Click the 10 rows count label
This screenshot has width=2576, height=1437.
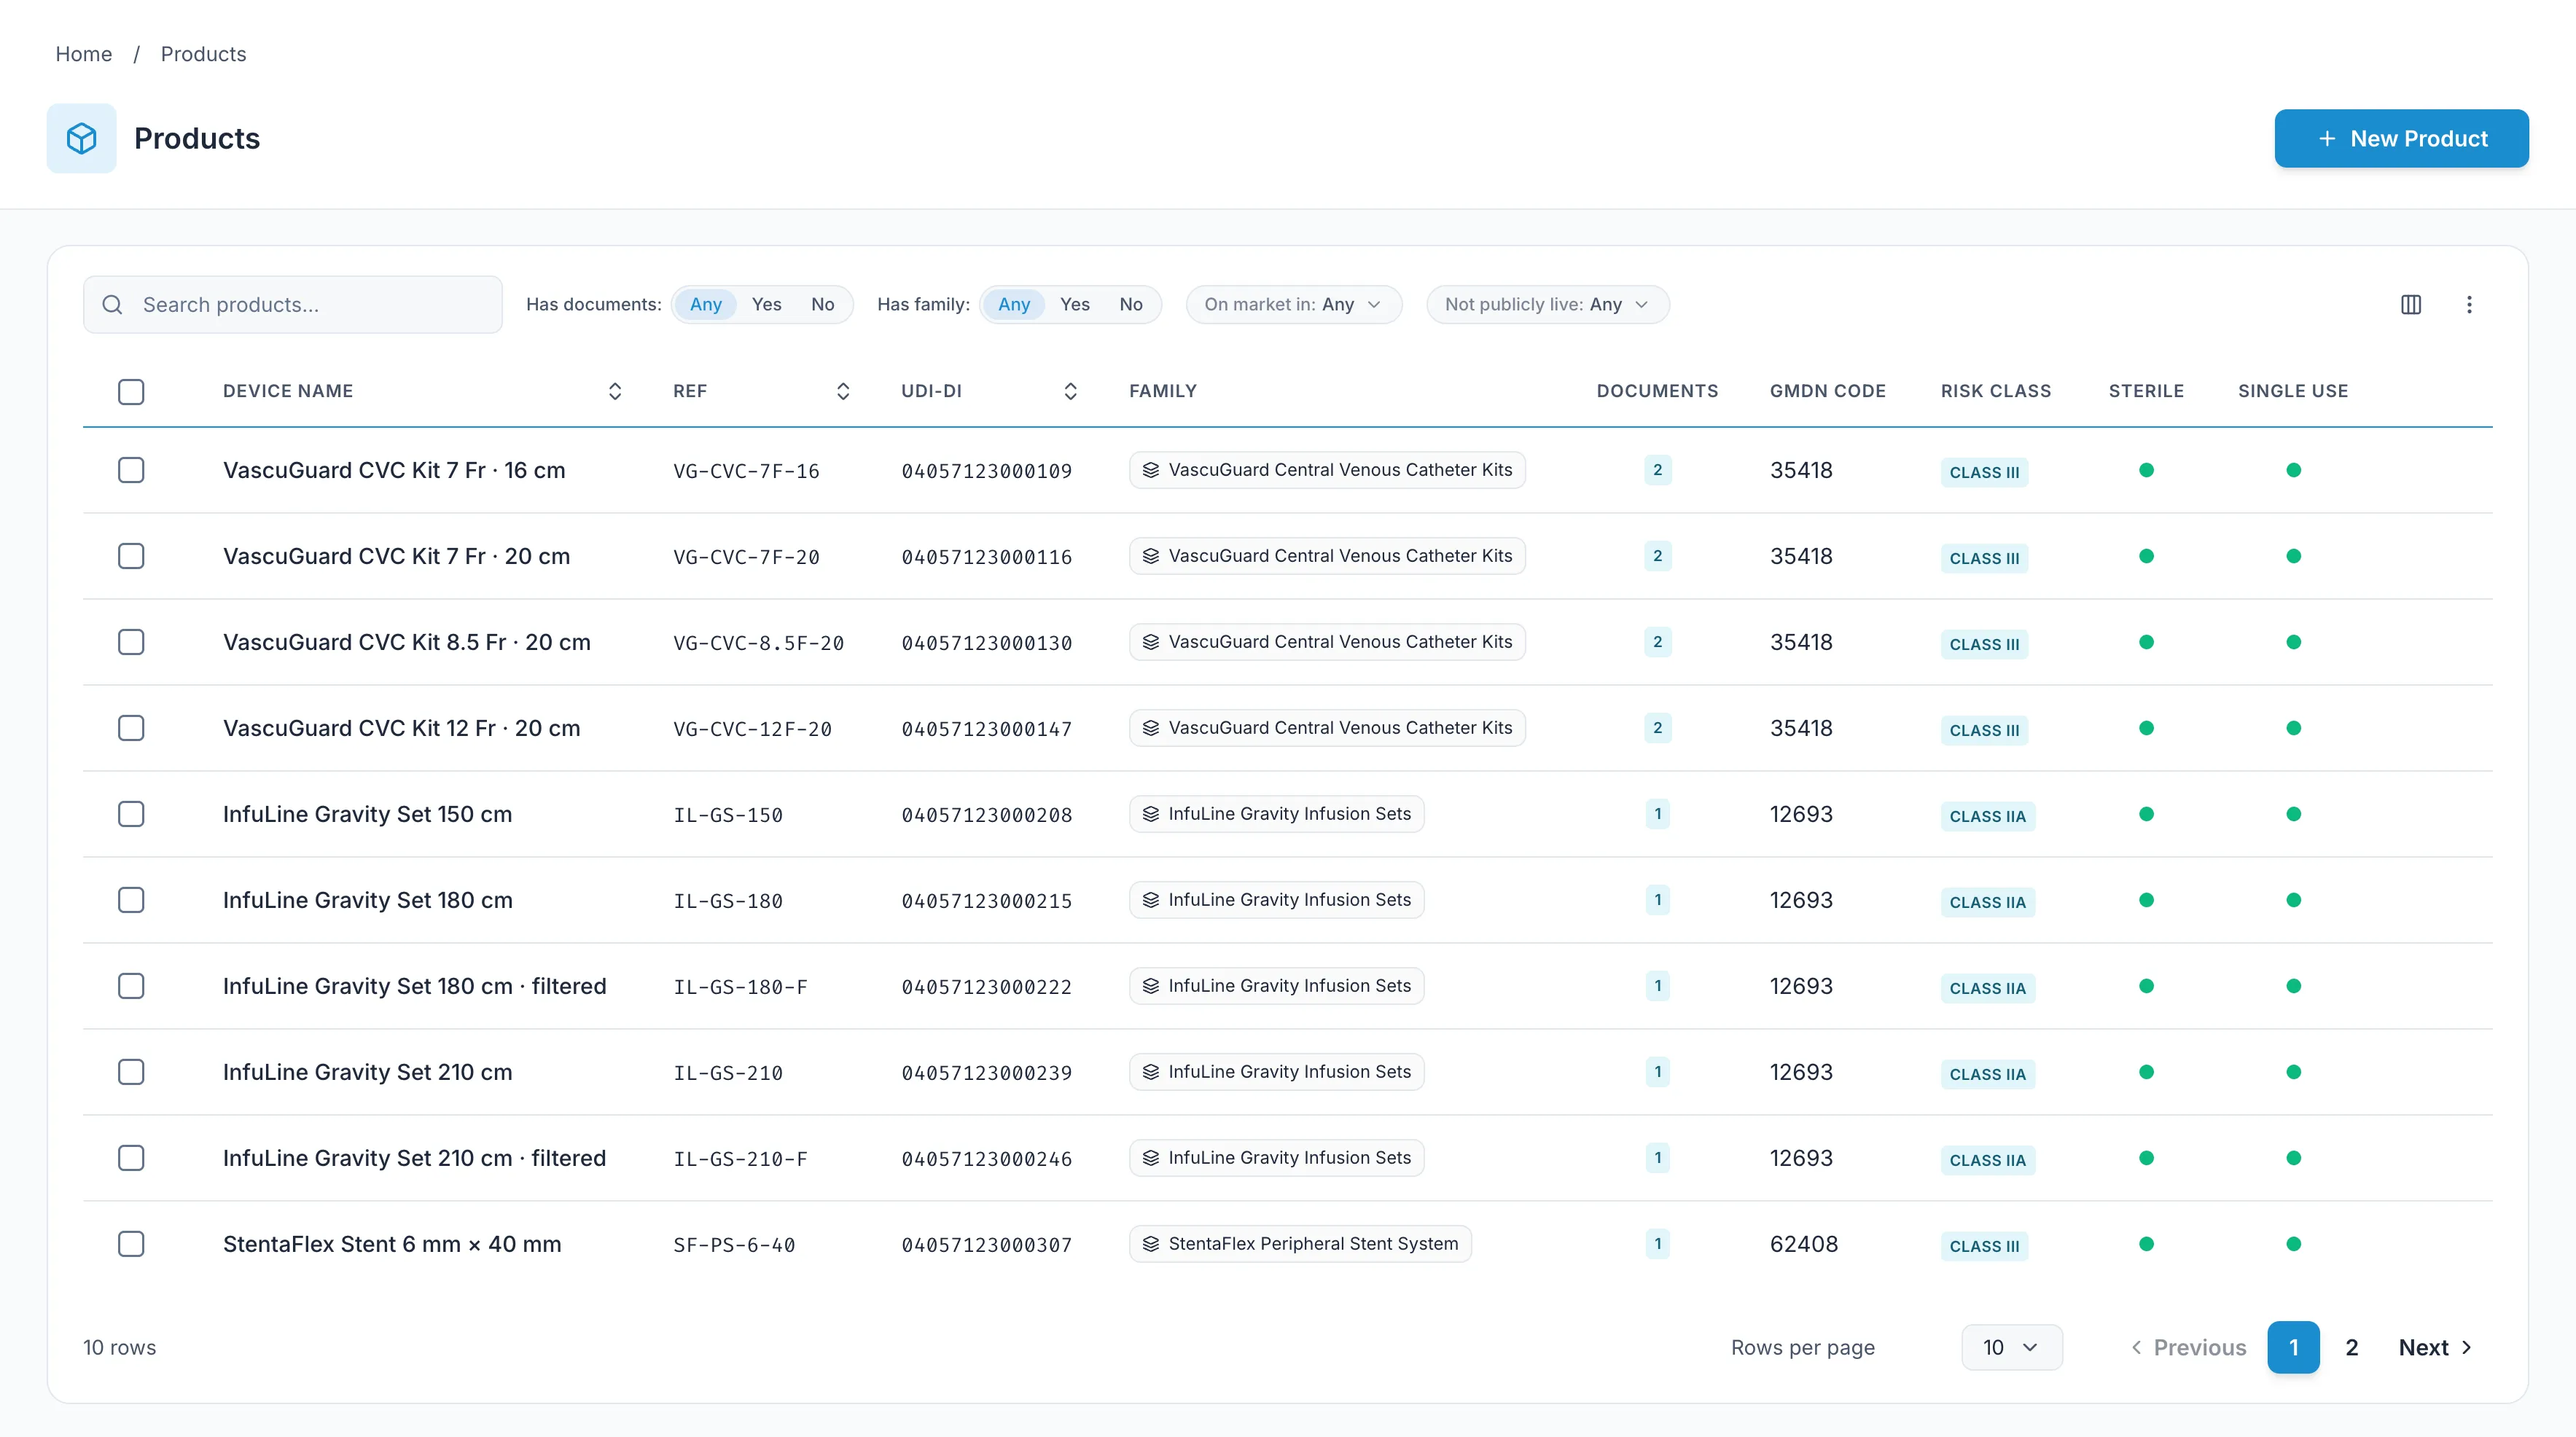119,1347
